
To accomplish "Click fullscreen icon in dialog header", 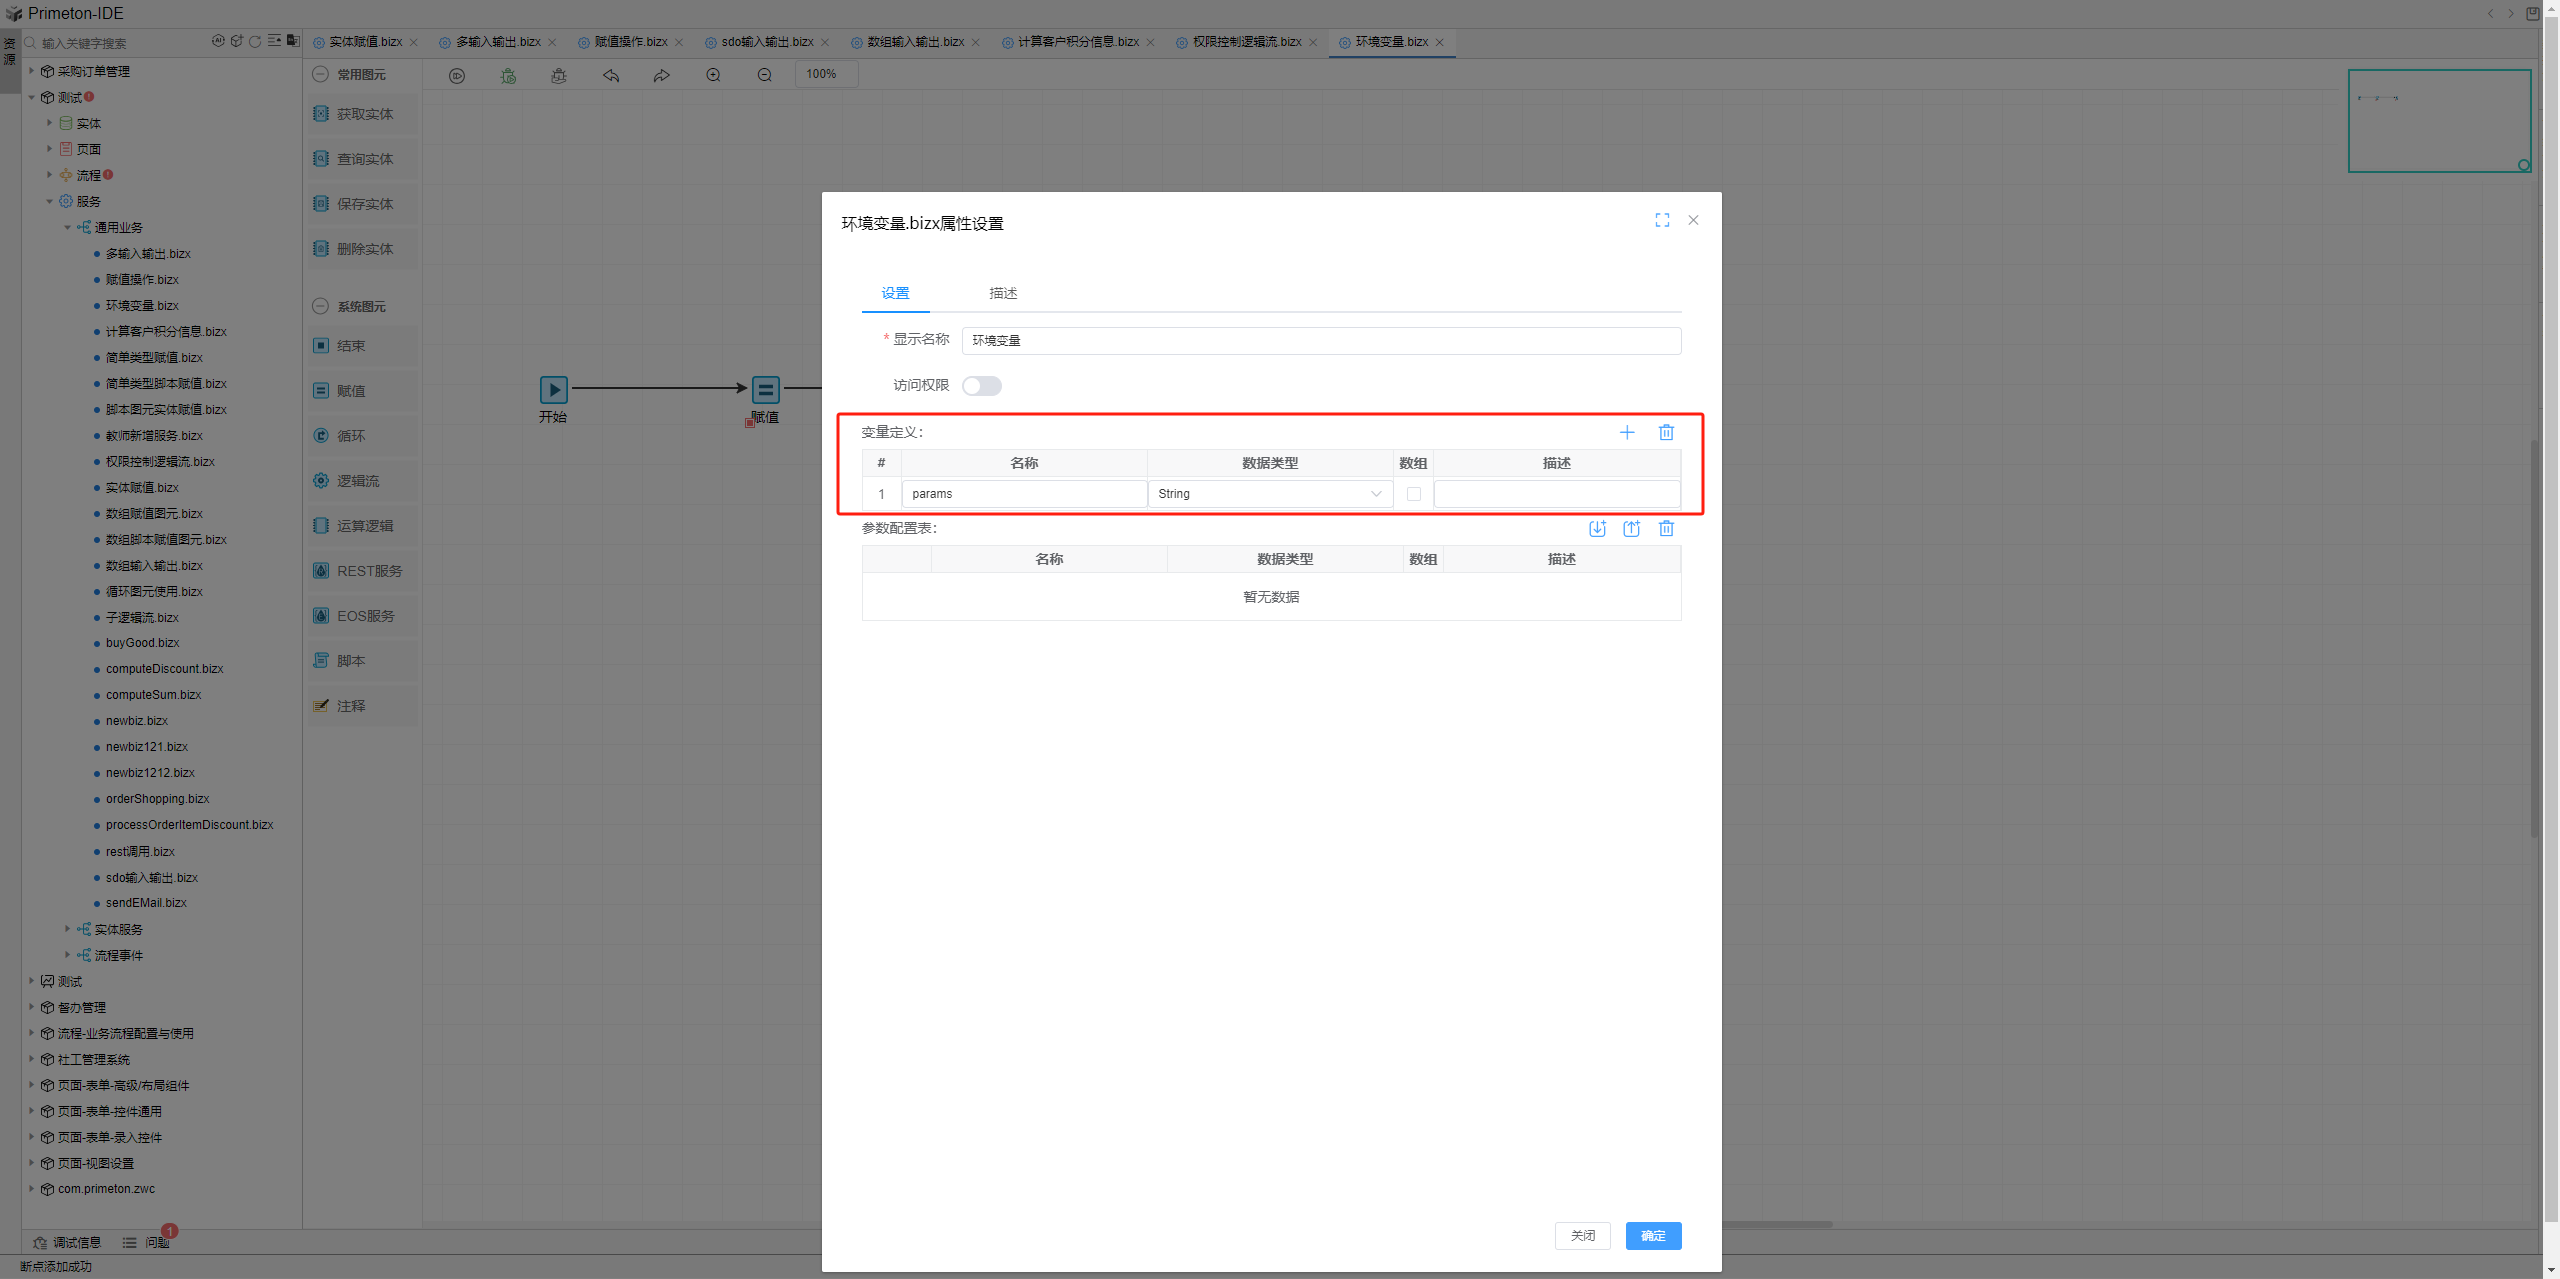I will [1662, 220].
